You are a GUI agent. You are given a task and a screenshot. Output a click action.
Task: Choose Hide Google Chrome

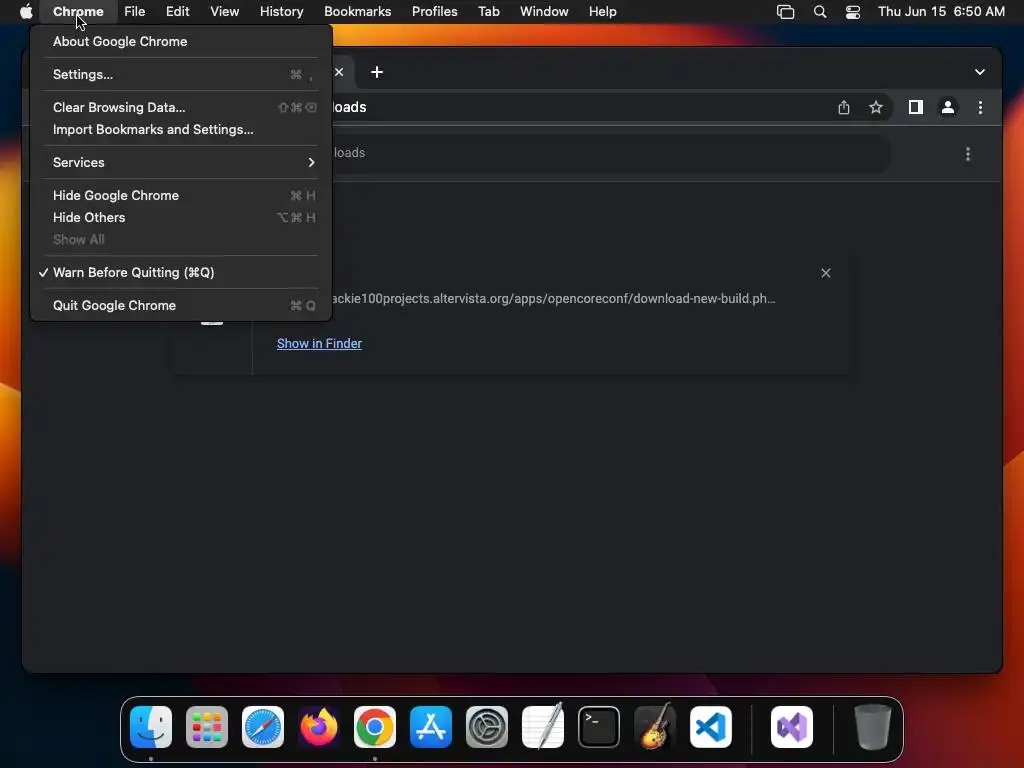pyautogui.click(x=181, y=195)
